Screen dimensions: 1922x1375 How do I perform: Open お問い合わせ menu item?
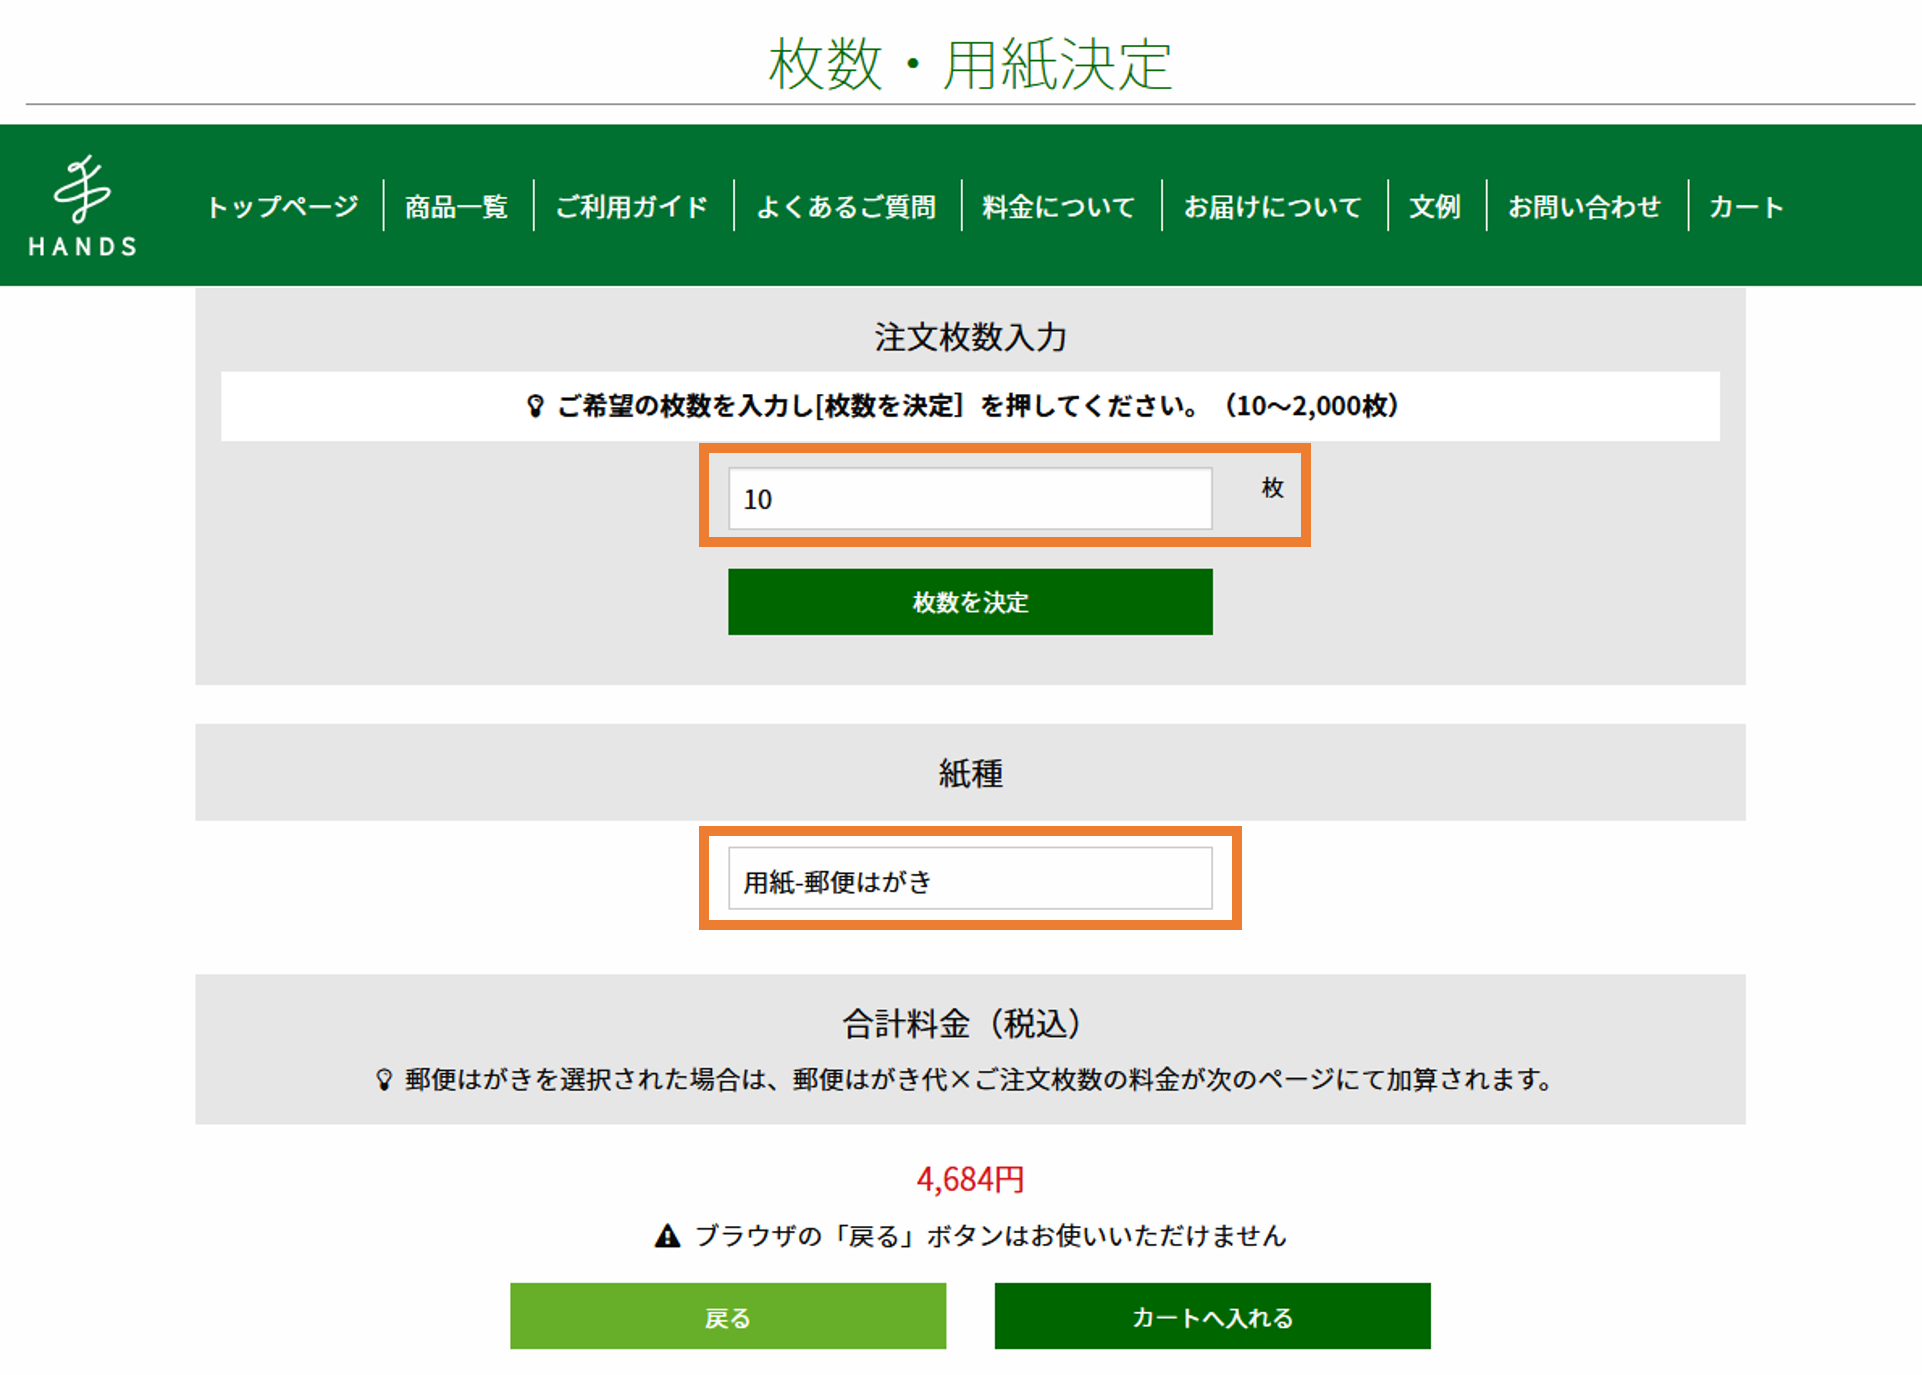(x=1585, y=206)
